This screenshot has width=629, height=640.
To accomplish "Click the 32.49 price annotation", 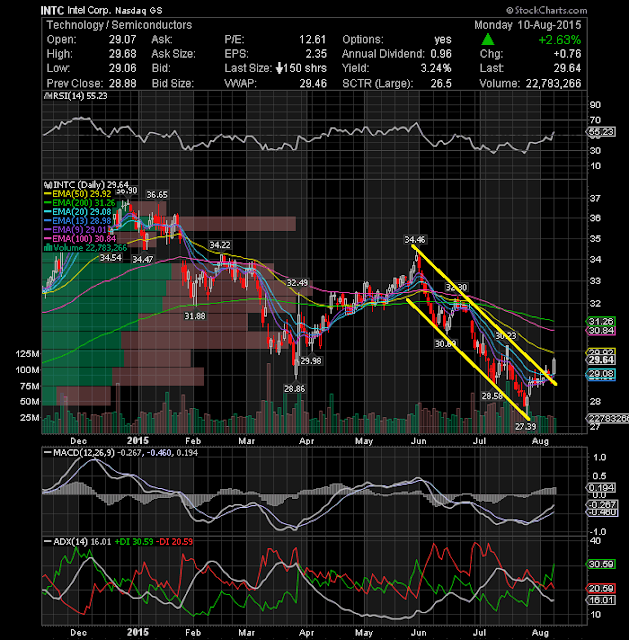I will (x=298, y=283).
